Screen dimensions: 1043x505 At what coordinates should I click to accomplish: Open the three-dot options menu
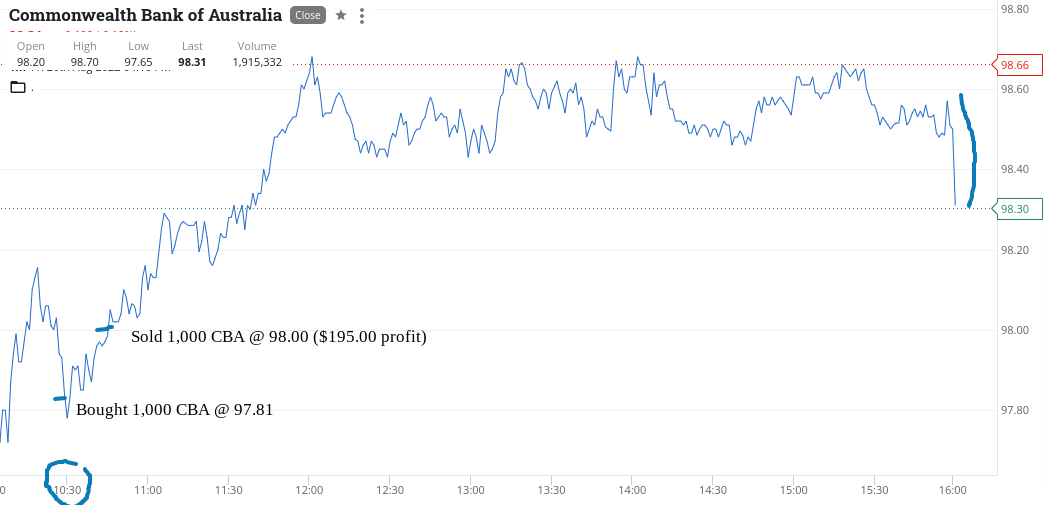pos(362,16)
